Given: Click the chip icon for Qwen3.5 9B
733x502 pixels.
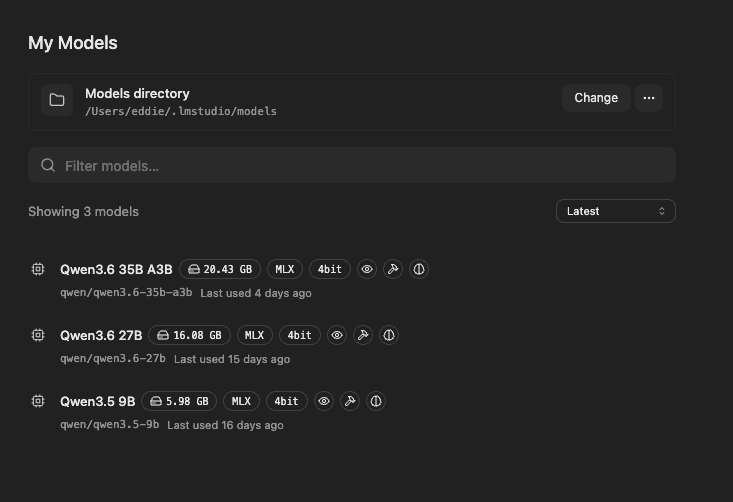Looking at the screenshot, I should click(x=38, y=401).
